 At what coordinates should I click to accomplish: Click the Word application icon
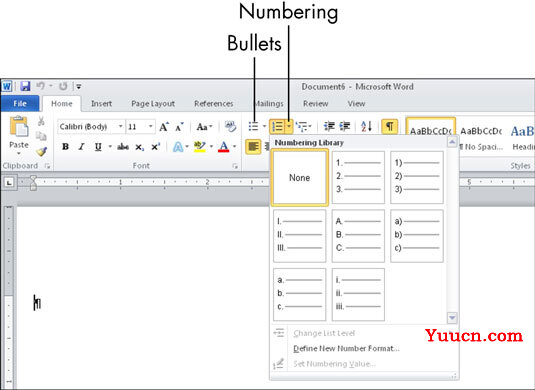click(7, 86)
